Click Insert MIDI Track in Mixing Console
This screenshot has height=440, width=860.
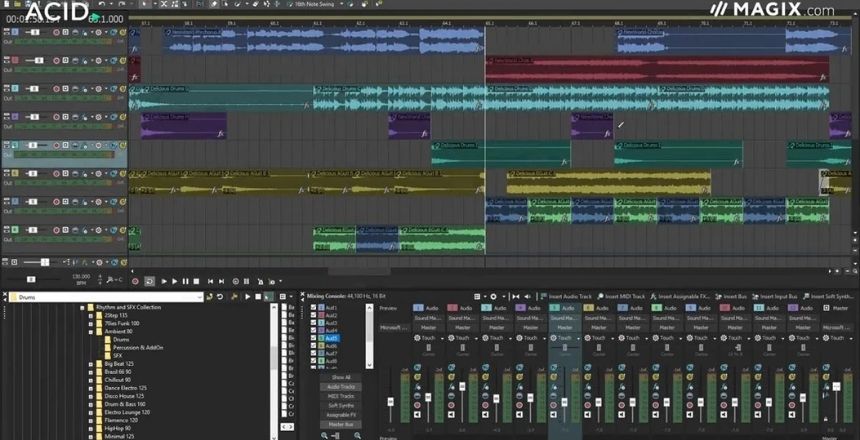(621, 297)
